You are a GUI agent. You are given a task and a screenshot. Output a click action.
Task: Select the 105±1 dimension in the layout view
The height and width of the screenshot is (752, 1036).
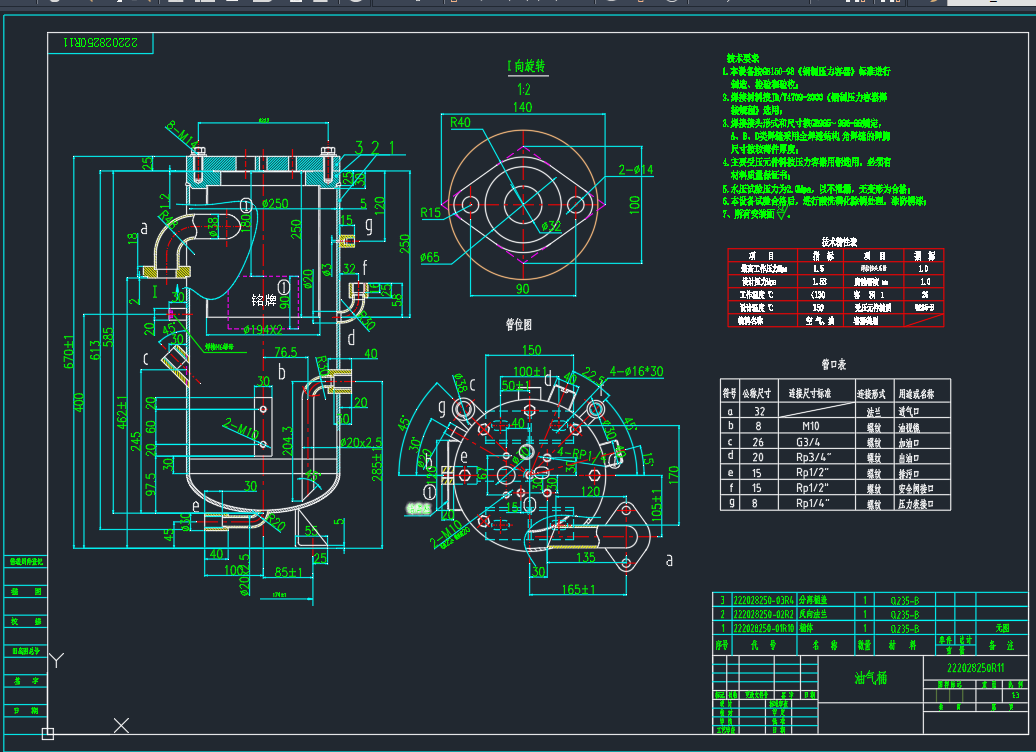[x=657, y=506]
